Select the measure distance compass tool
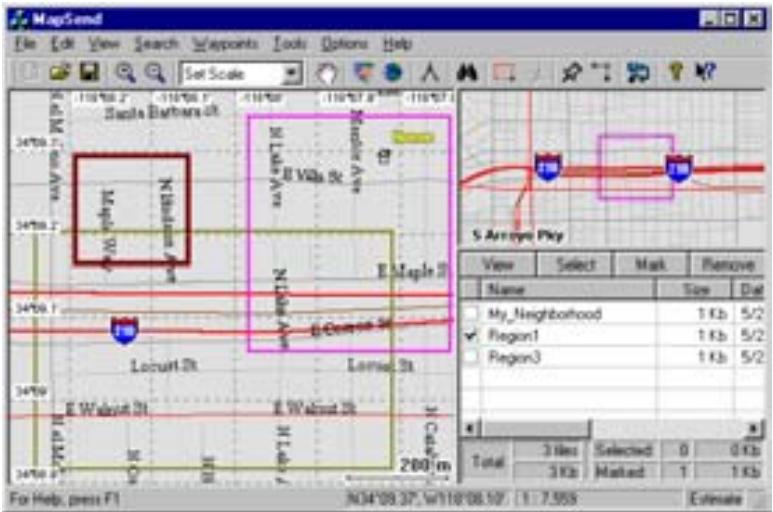 [x=431, y=73]
